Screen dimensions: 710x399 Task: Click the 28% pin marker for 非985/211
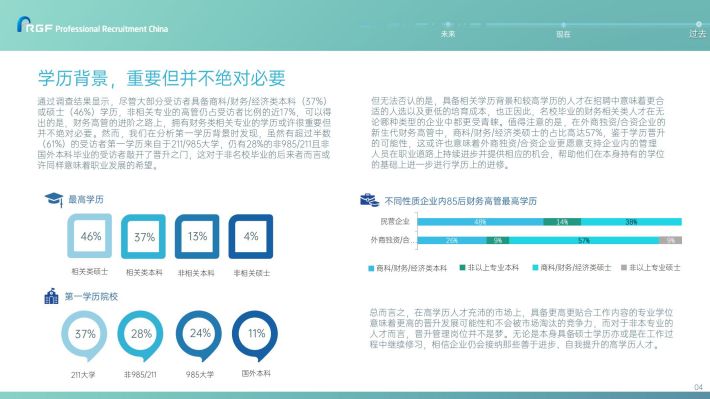point(140,336)
